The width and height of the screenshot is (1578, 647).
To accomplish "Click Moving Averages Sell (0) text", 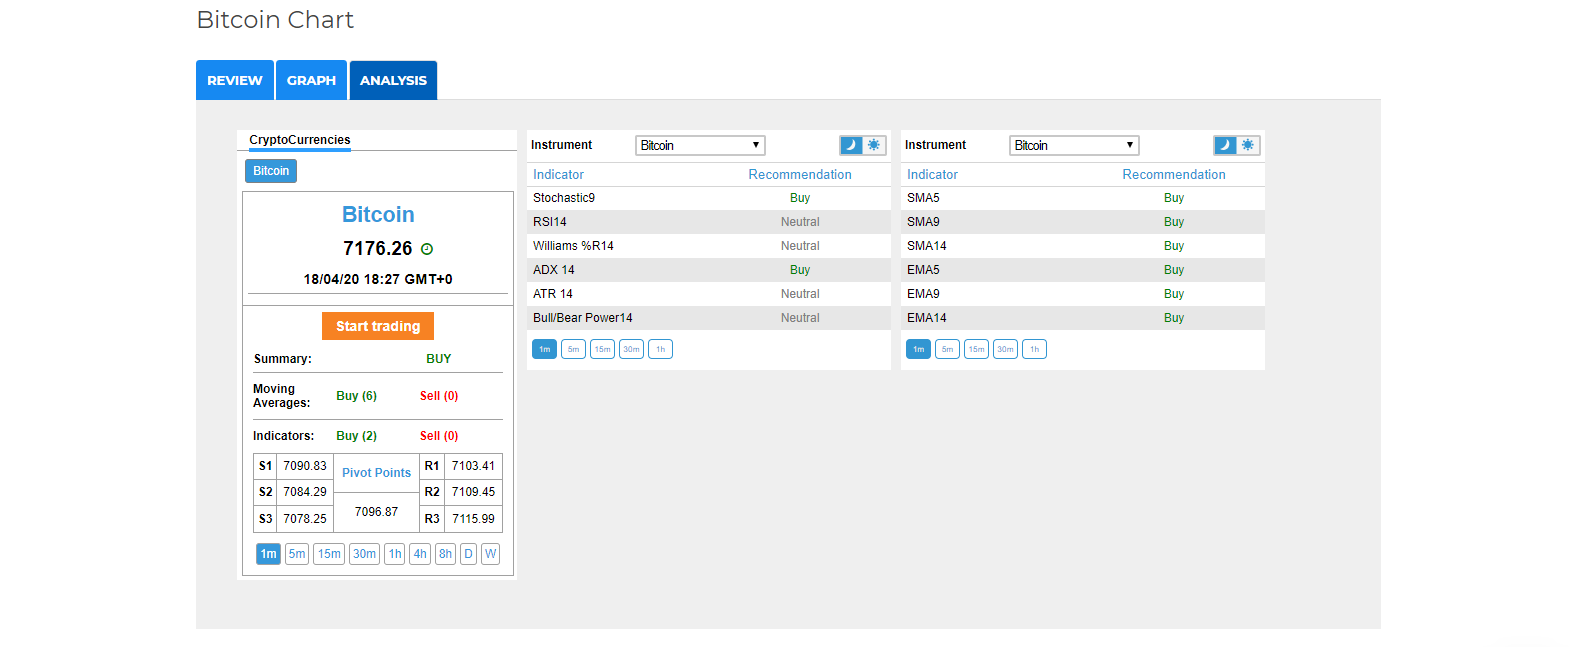I will pos(439,396).
